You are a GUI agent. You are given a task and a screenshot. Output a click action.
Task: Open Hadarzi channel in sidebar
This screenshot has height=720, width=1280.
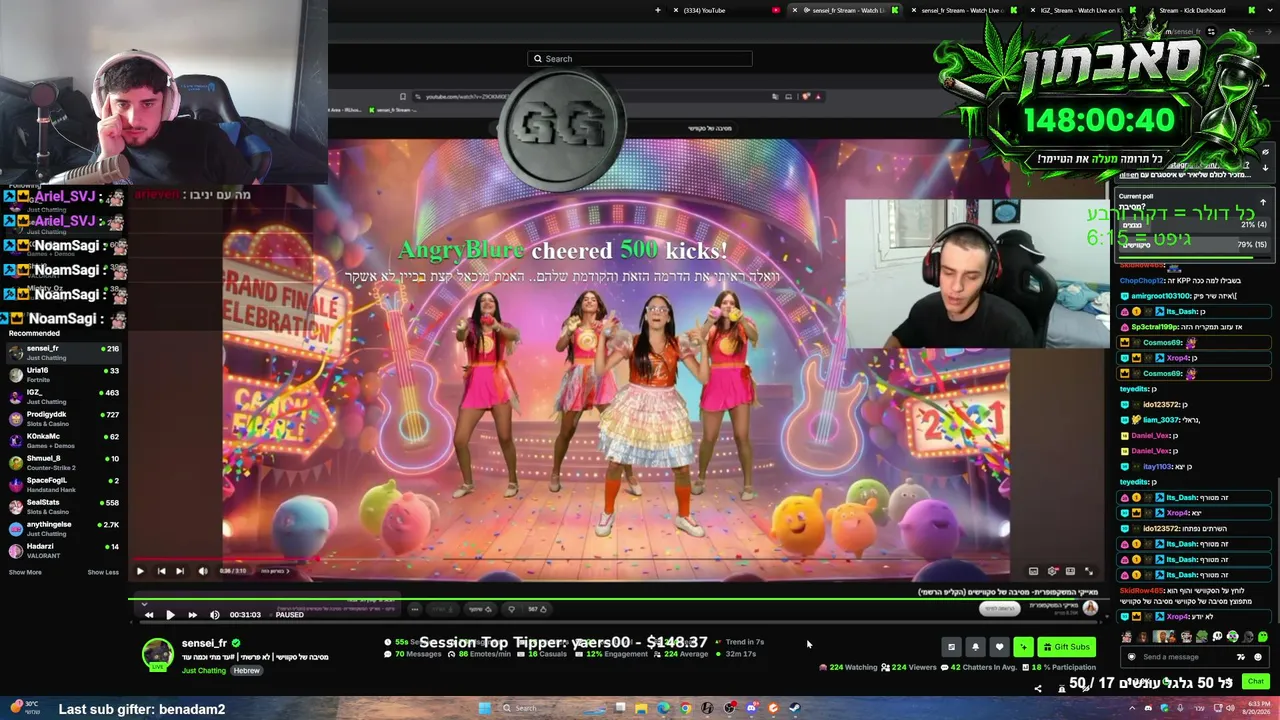click(64, 550)
